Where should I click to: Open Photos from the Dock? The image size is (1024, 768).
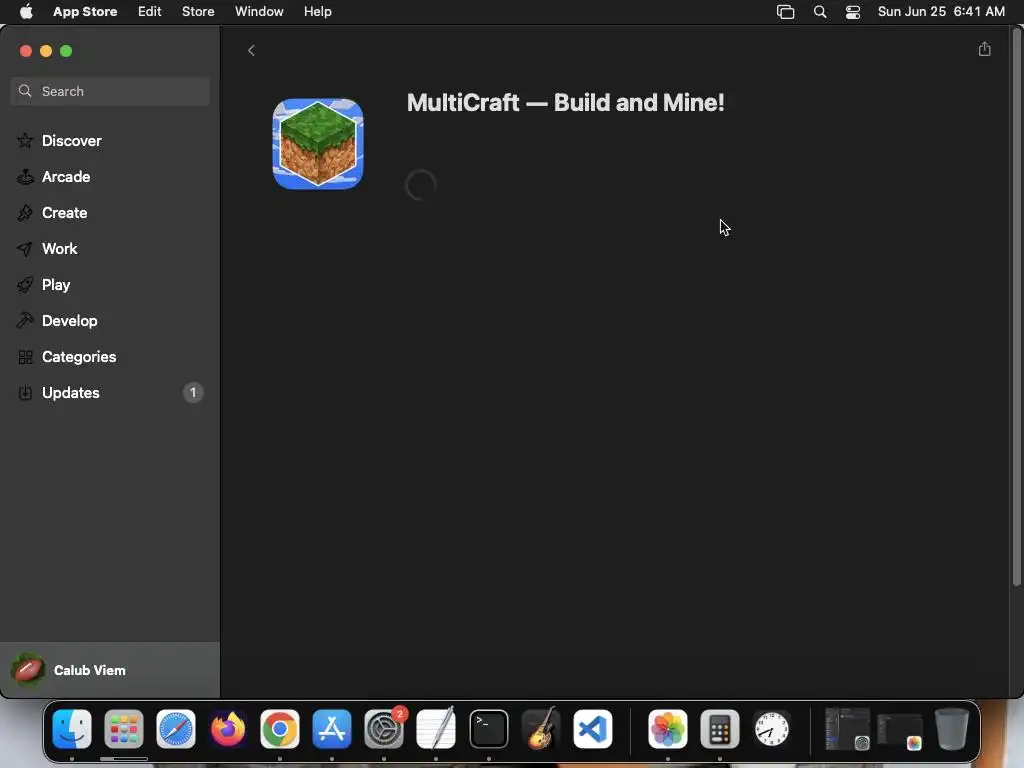(667, 728)
